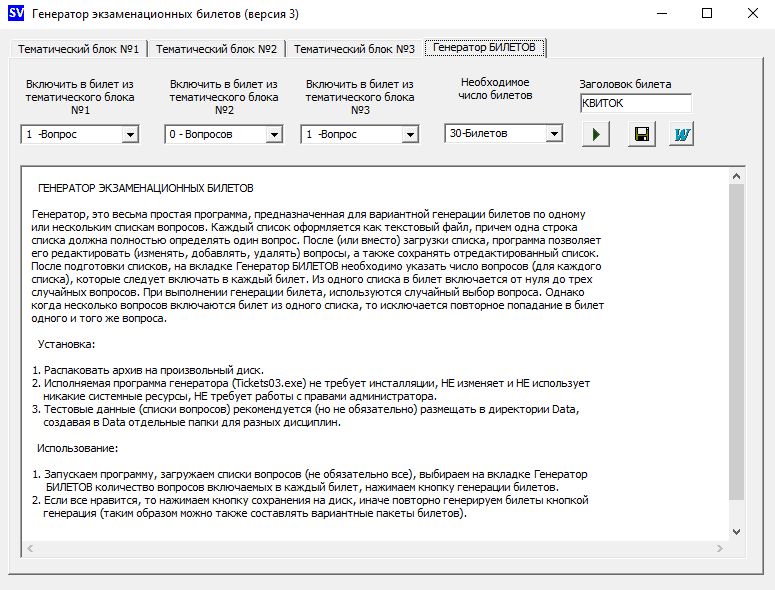Click the green play button to generate tickets

(x=596, y=134)
